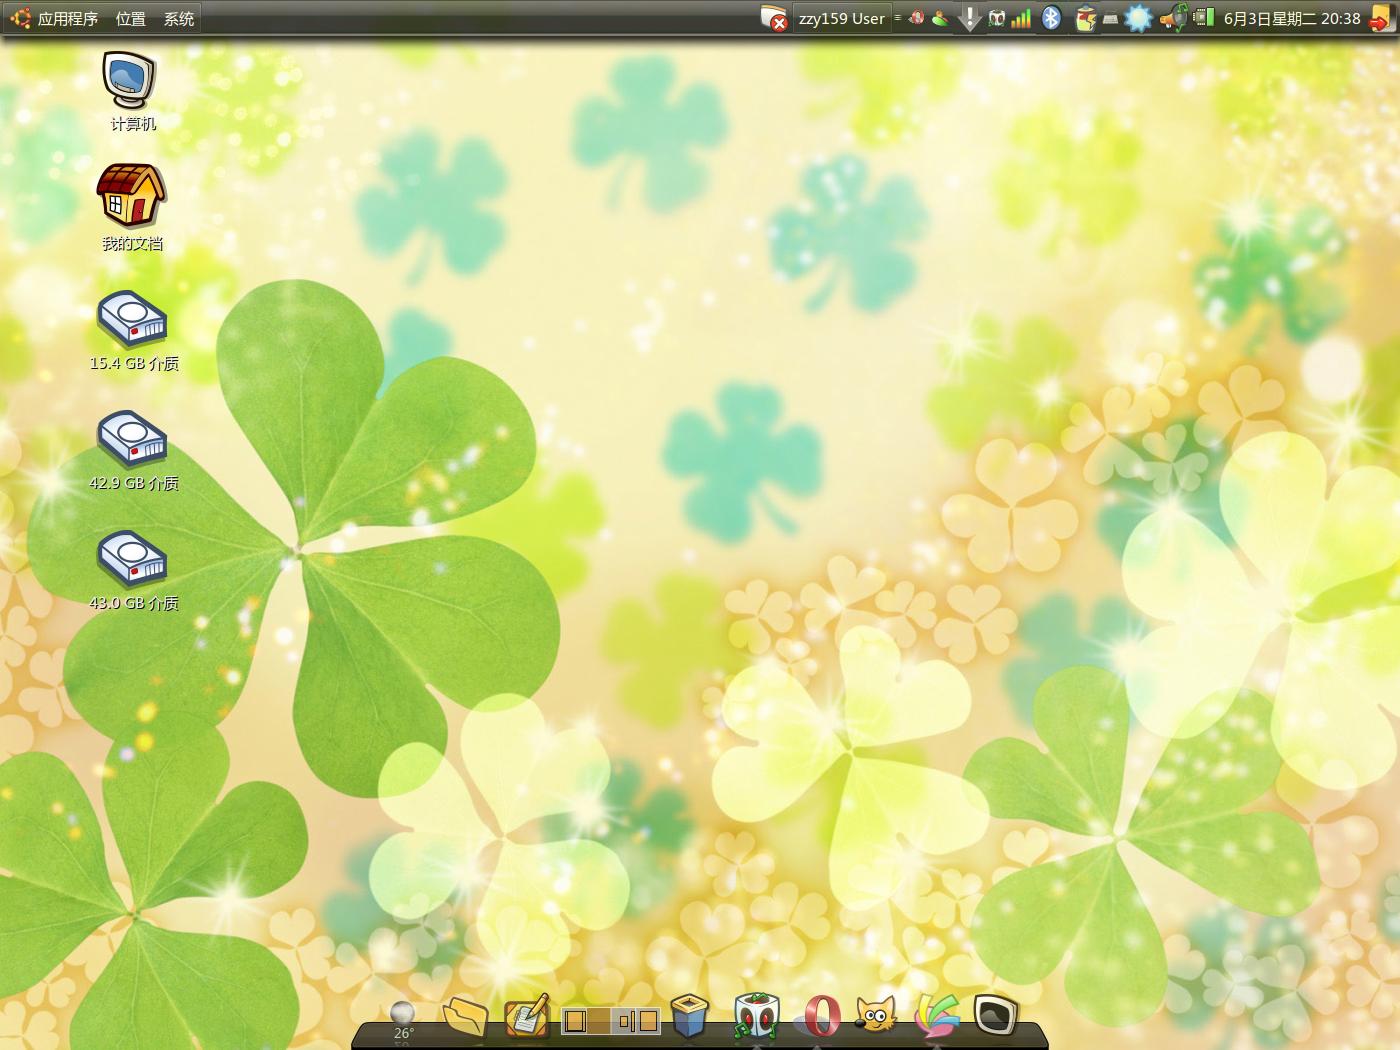Launch the notepad text editor from dock
1400x1050 pixels.
(x=527, y=1014)
